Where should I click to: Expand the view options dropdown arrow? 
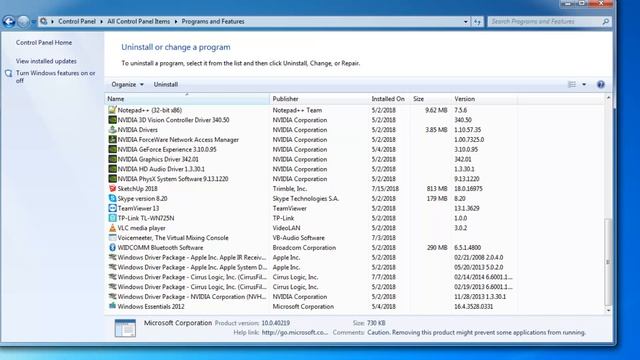(x=584, y=84)
